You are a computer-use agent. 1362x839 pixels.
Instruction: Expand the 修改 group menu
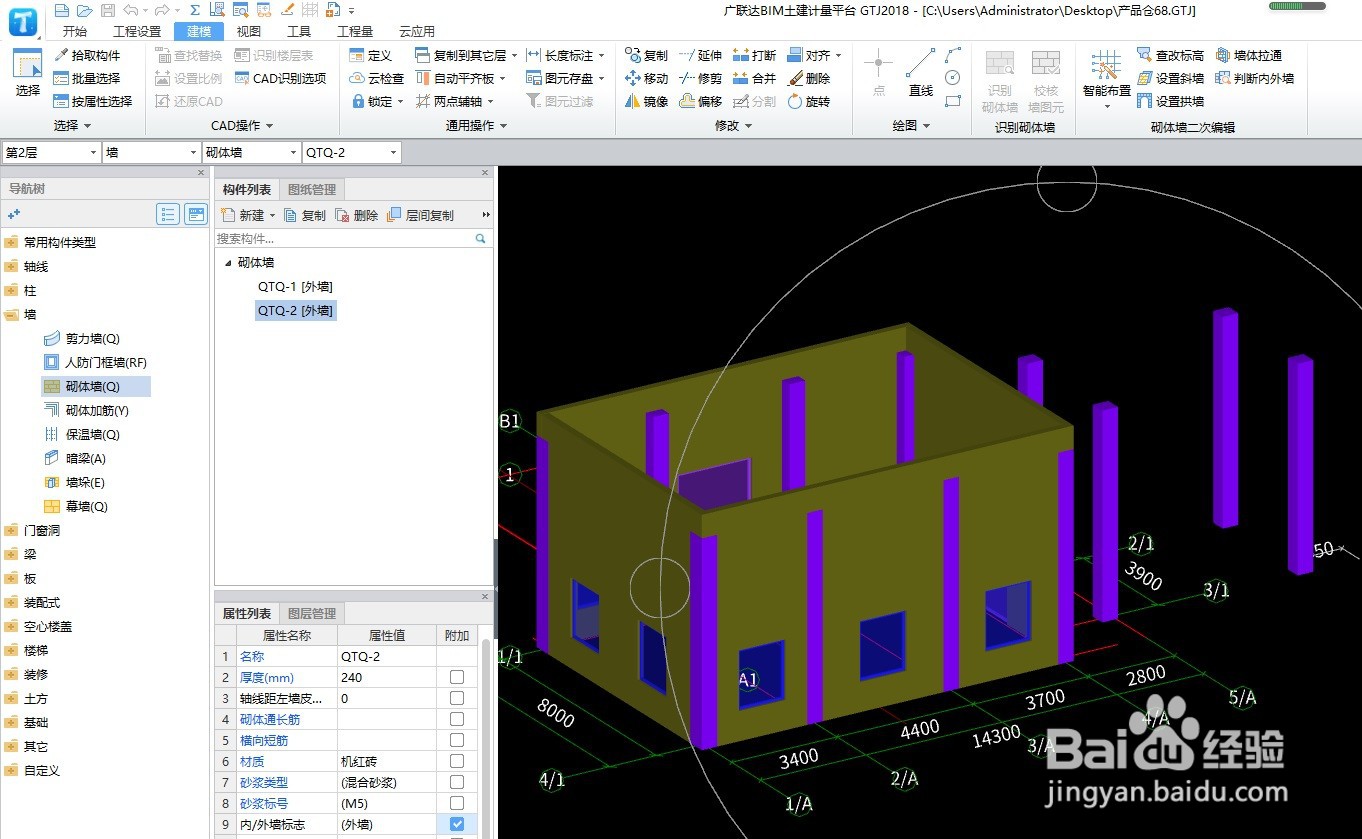733,125
